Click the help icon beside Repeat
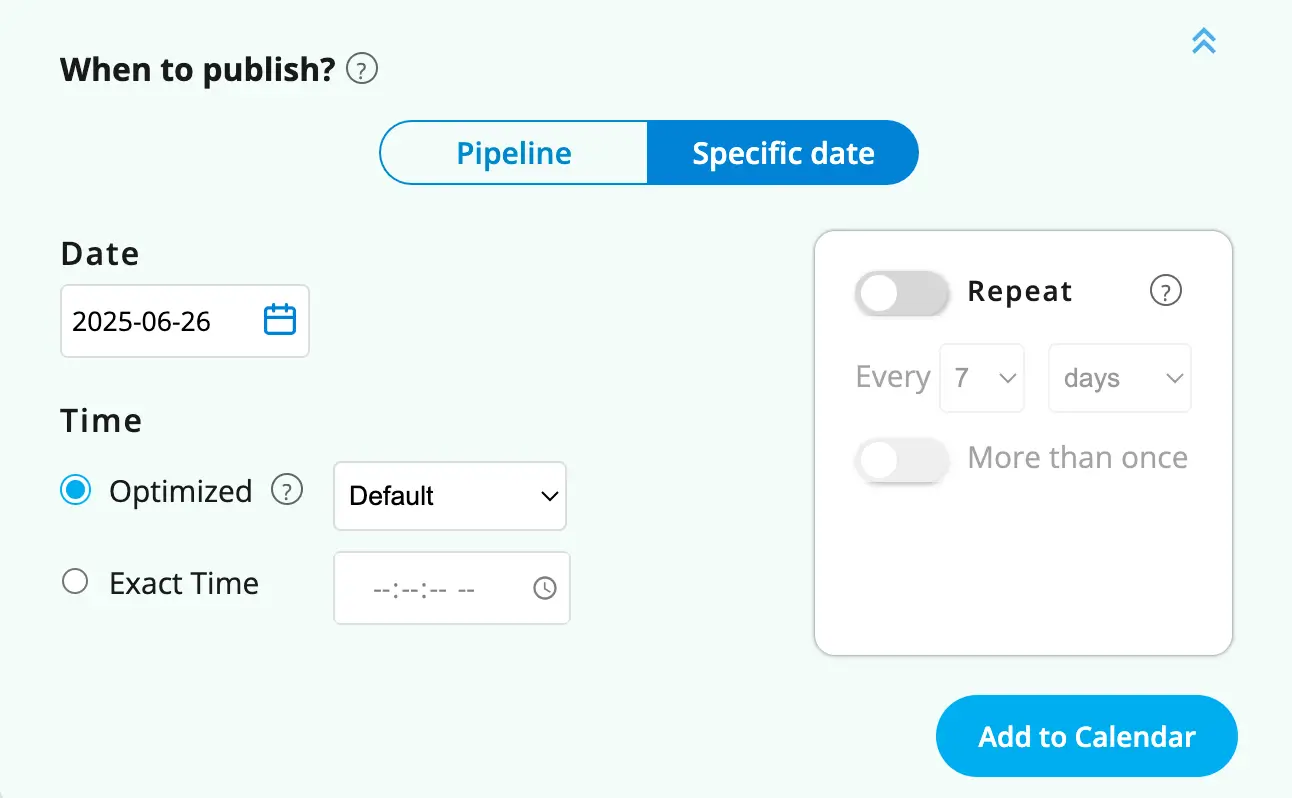Image resolution: width=1292 pixels, height=798 pixels. pos(1166,291)
